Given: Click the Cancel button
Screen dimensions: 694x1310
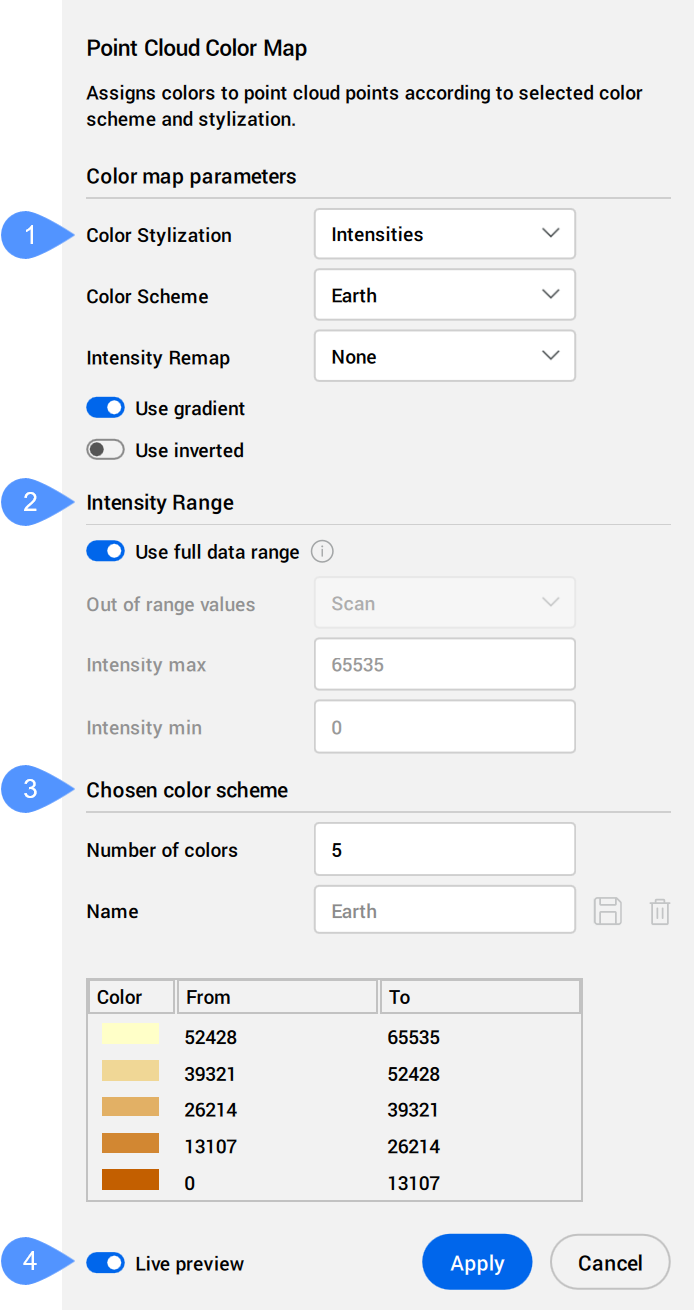Looking at the screenshot, I should tap(610, 1263).
